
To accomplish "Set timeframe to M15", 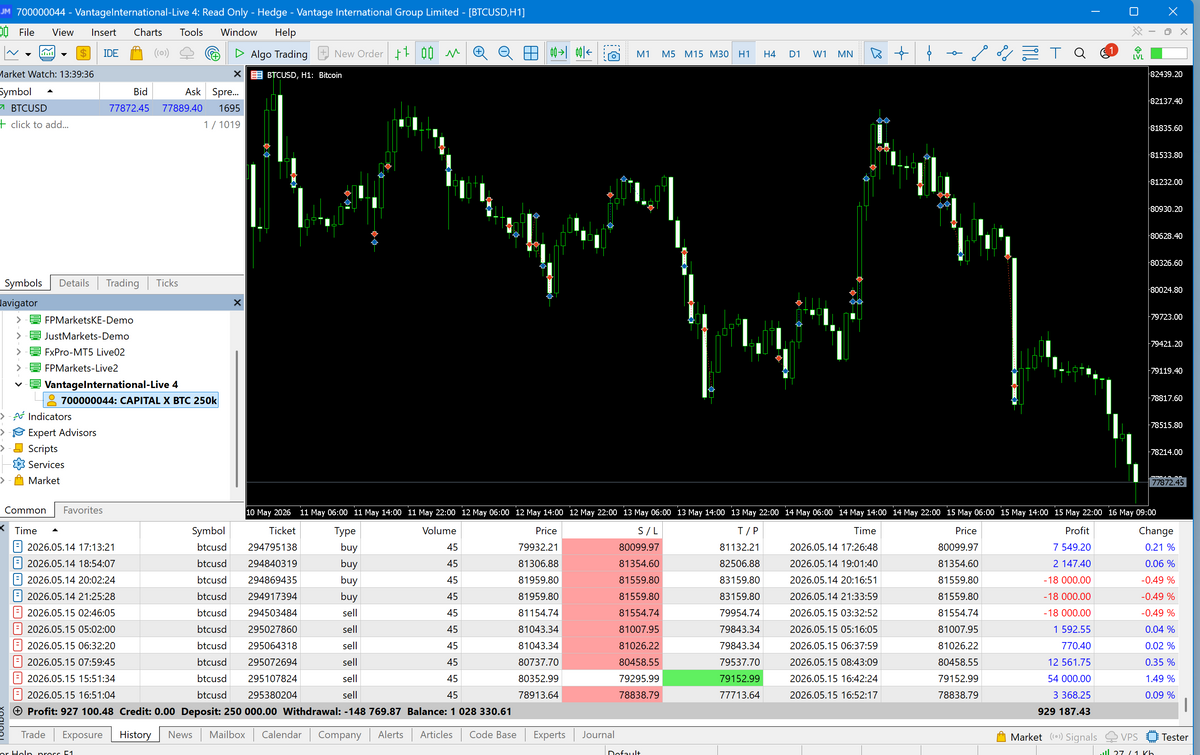I will 693,54.
